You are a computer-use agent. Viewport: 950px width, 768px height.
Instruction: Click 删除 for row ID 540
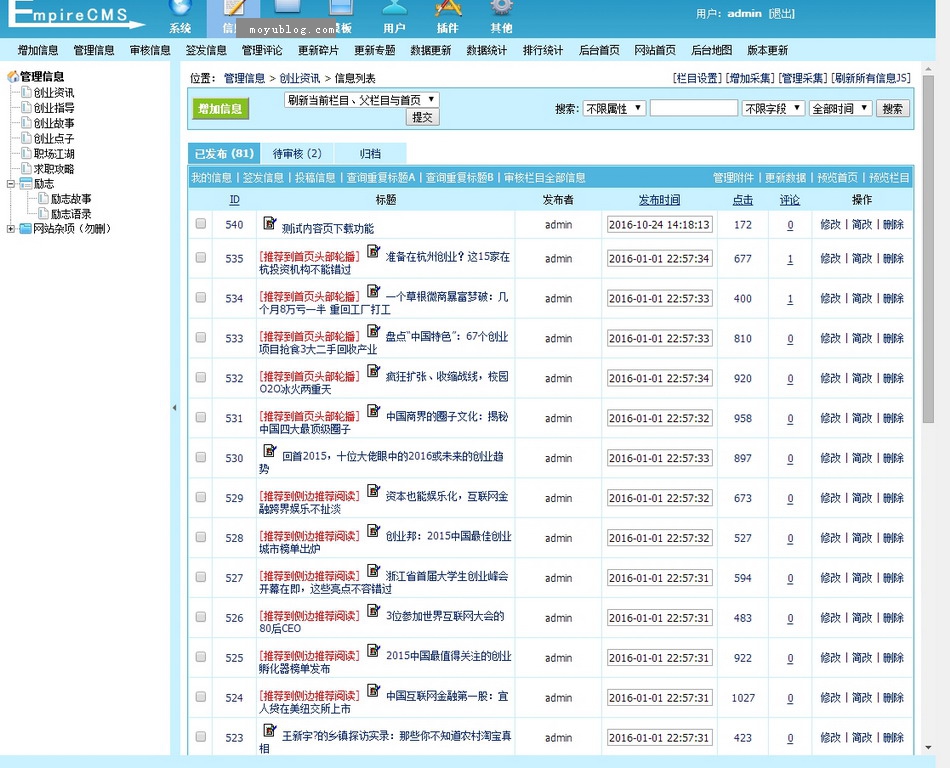894,224
